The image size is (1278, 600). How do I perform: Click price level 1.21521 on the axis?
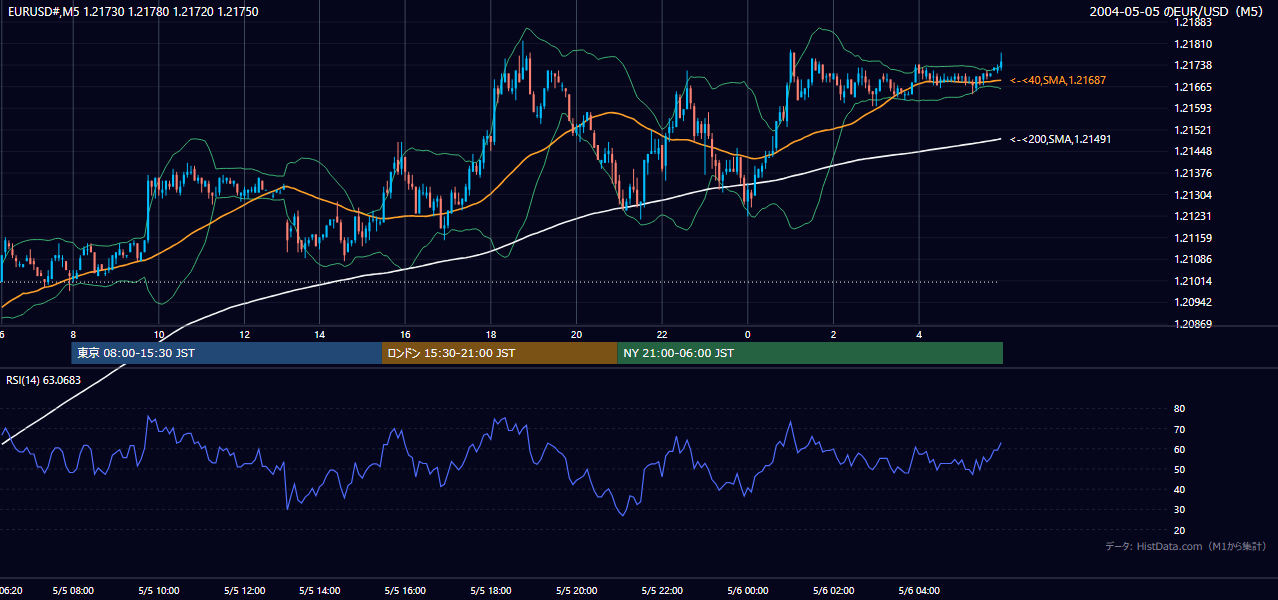coord(1194,130)
